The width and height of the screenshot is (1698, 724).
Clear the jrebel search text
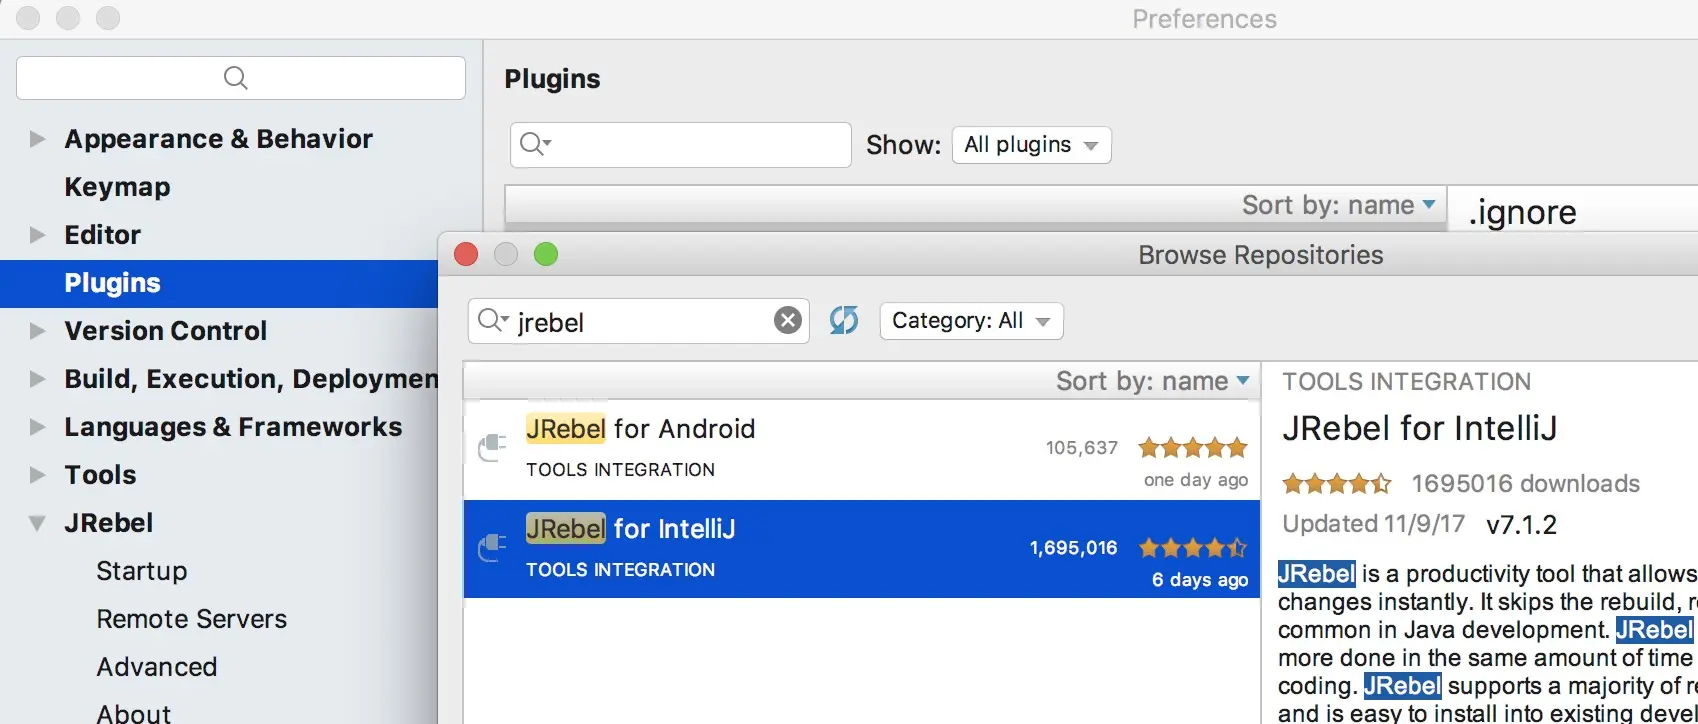point(788,320)
